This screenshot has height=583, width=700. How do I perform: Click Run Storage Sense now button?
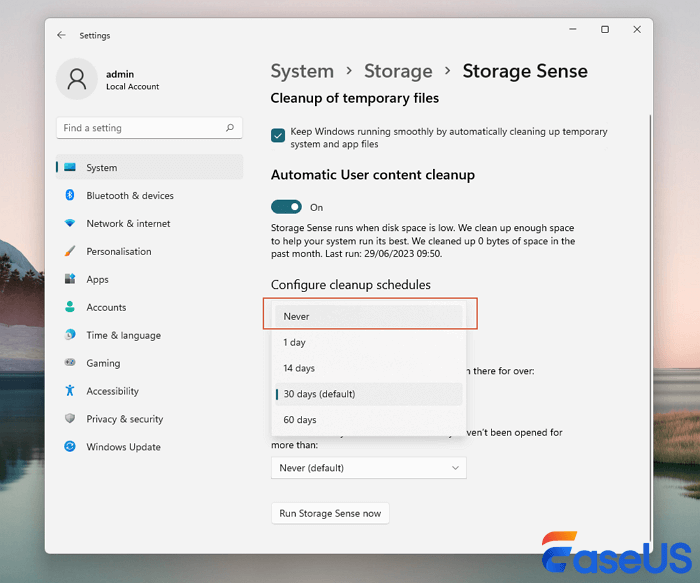330,513
